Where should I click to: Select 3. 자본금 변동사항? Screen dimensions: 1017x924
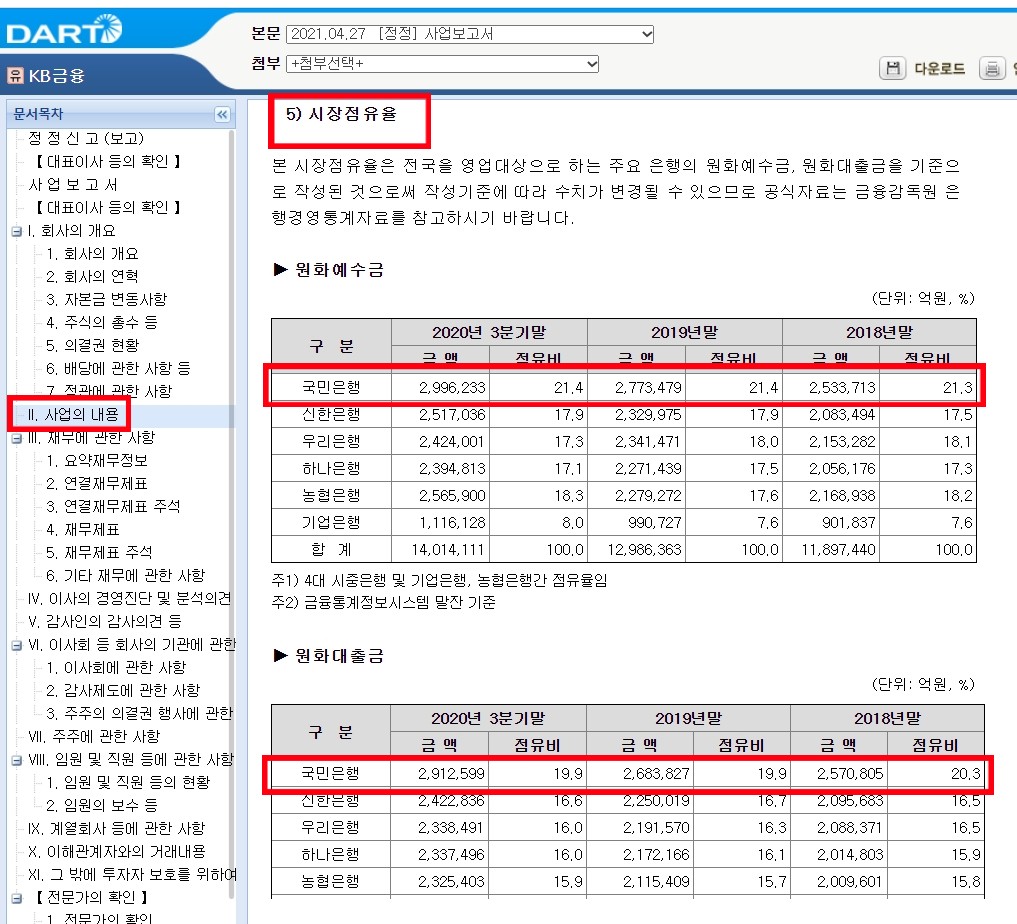pyautogui.click(x=106, y=299)
